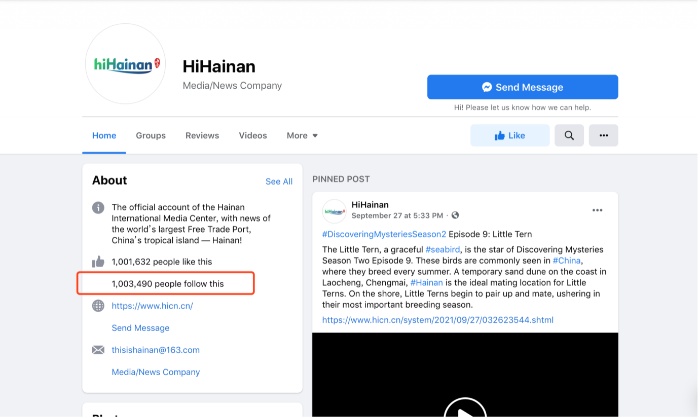Click post timestamp September 27 at 5:33 PM

tap(397, 216)
